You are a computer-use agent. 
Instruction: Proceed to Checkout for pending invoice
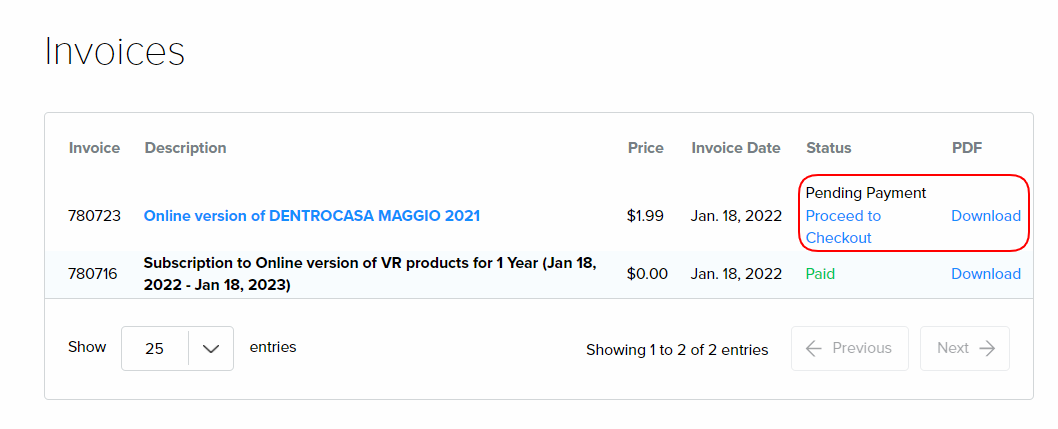[842, 227]
